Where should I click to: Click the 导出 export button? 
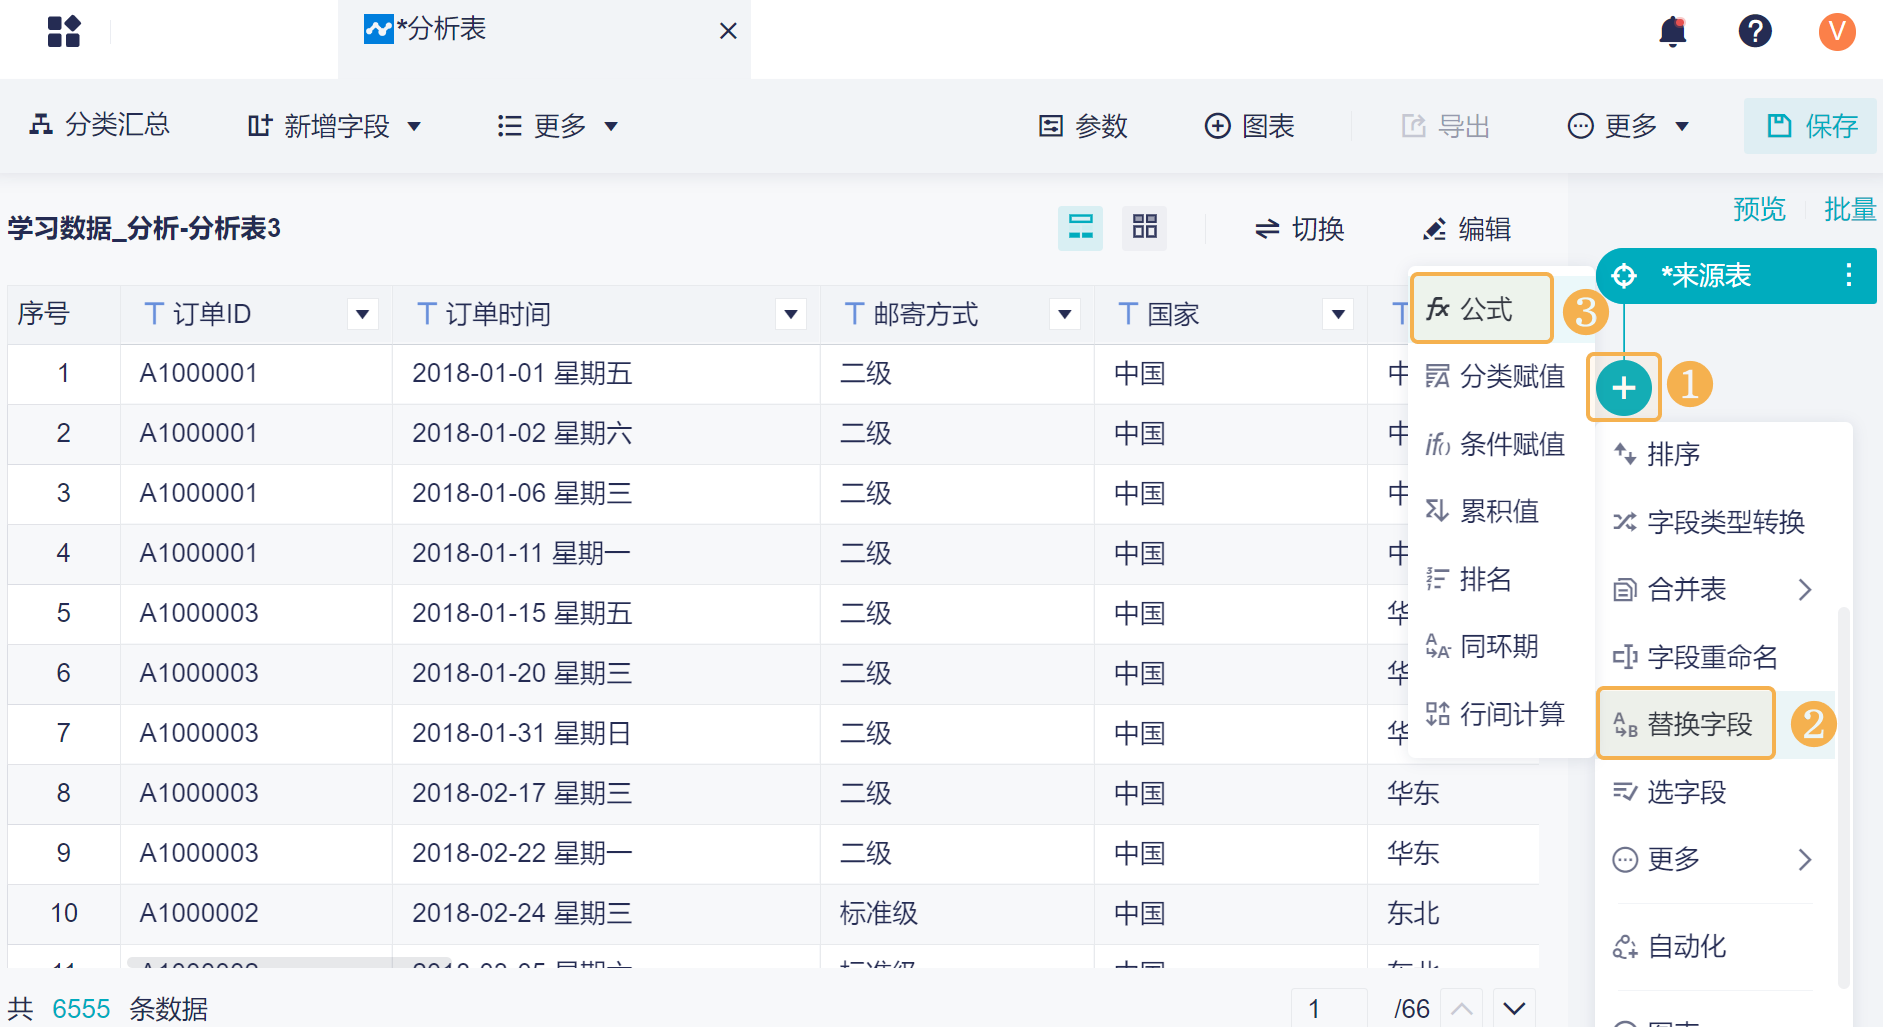(x=1445, y=126)
